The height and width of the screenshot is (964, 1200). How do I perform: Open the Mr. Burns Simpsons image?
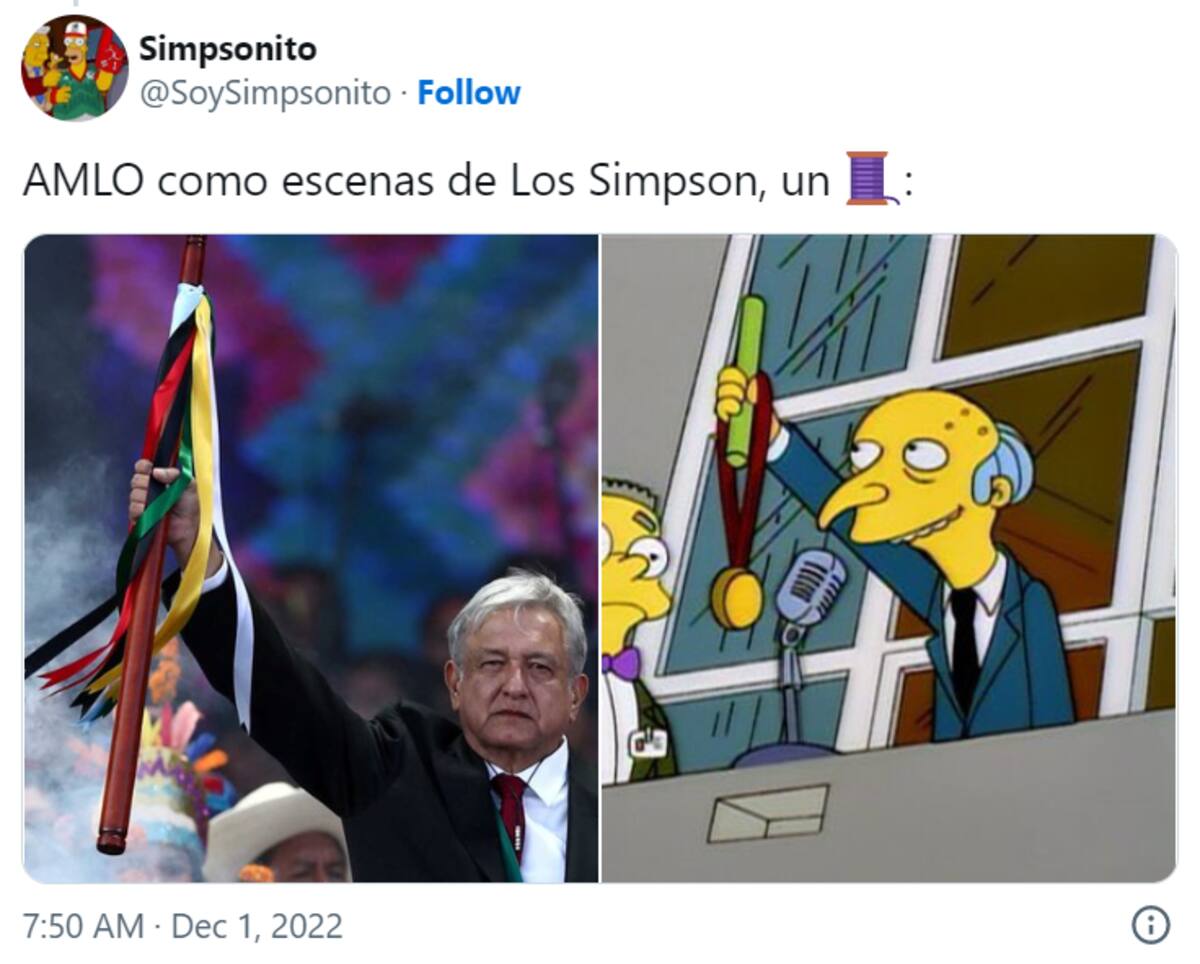pyautogui.click(x=888, y=558)
